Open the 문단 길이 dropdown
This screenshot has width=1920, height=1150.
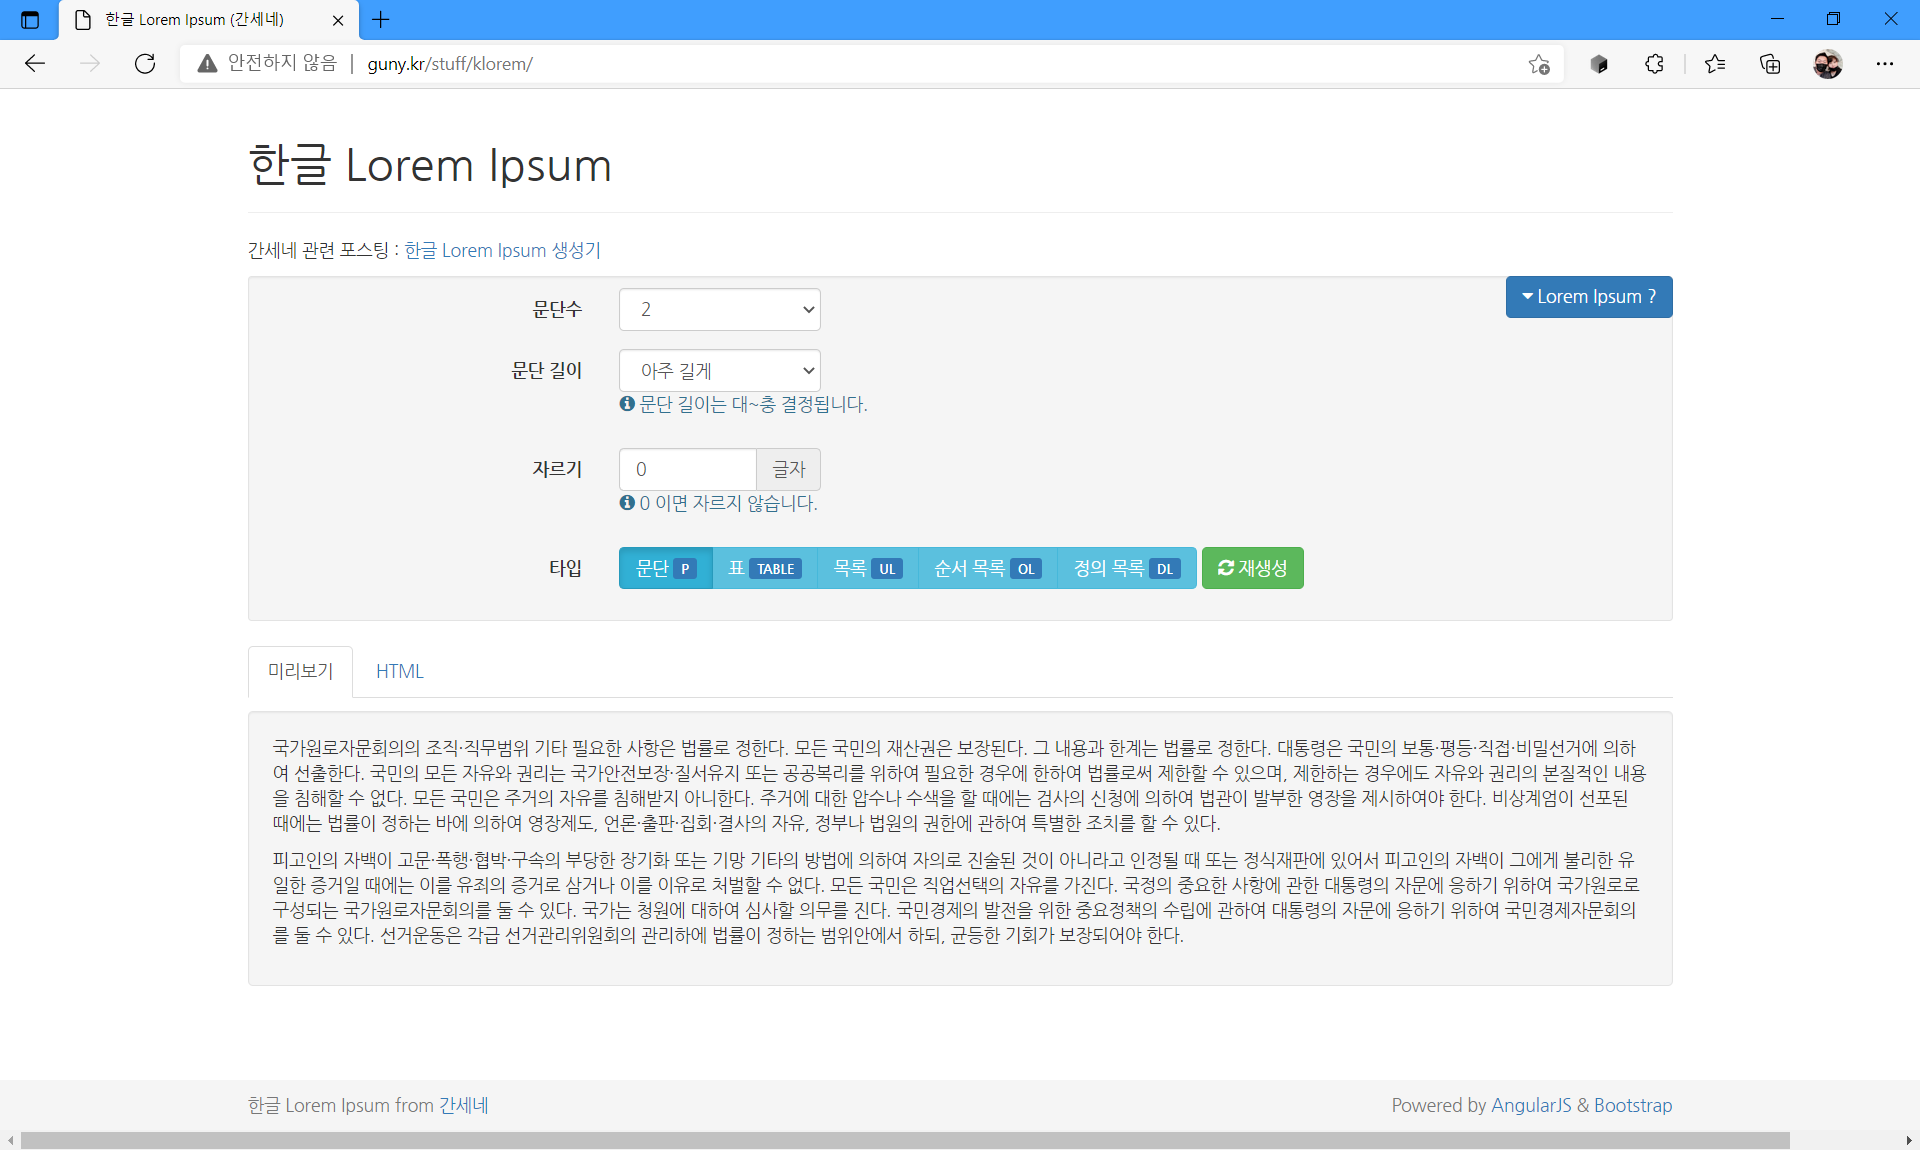[719, 371]
